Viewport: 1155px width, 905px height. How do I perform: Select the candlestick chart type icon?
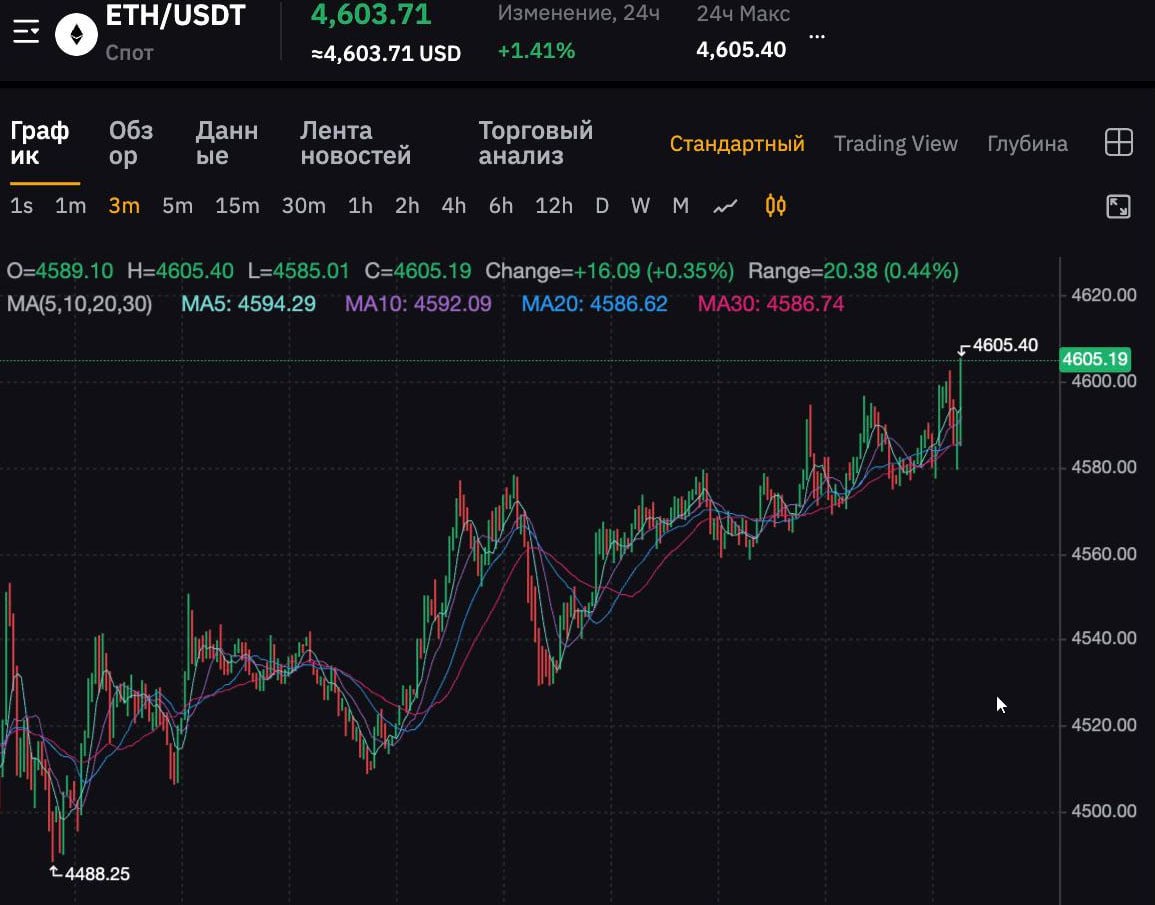[775, 206]
